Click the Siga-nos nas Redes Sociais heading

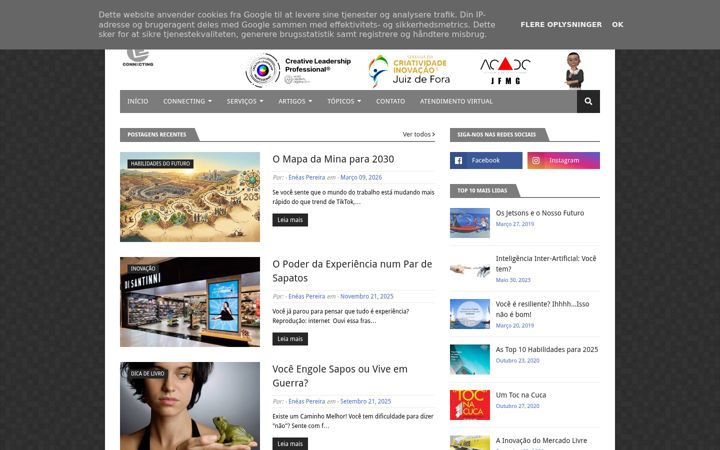tap(496, 135)
